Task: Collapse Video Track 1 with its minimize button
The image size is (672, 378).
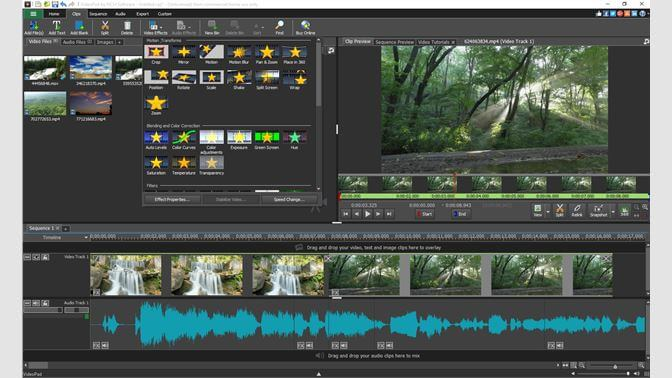Action: click(27, 257)
